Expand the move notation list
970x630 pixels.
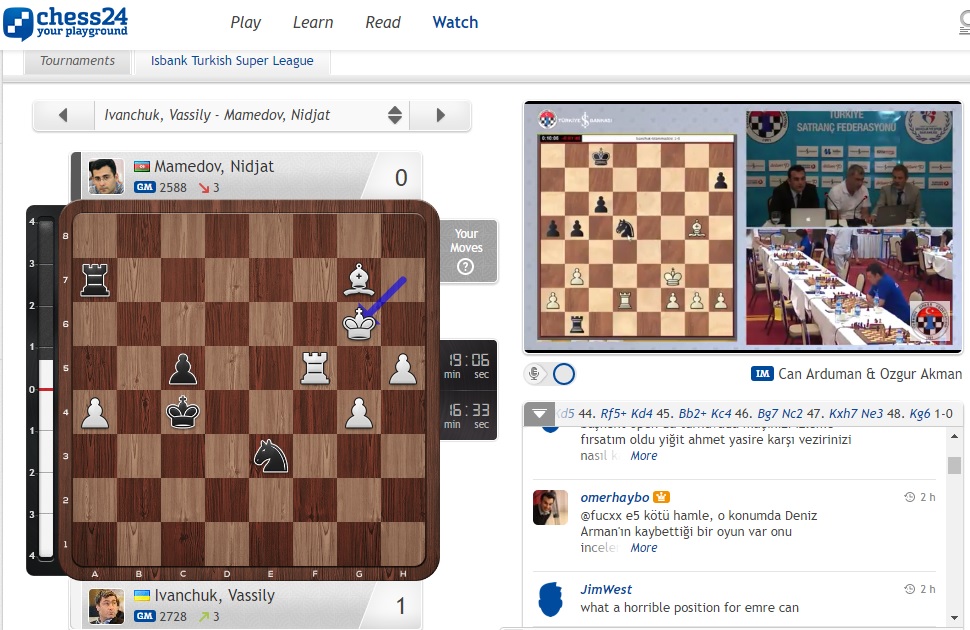(x=539, y=413)
